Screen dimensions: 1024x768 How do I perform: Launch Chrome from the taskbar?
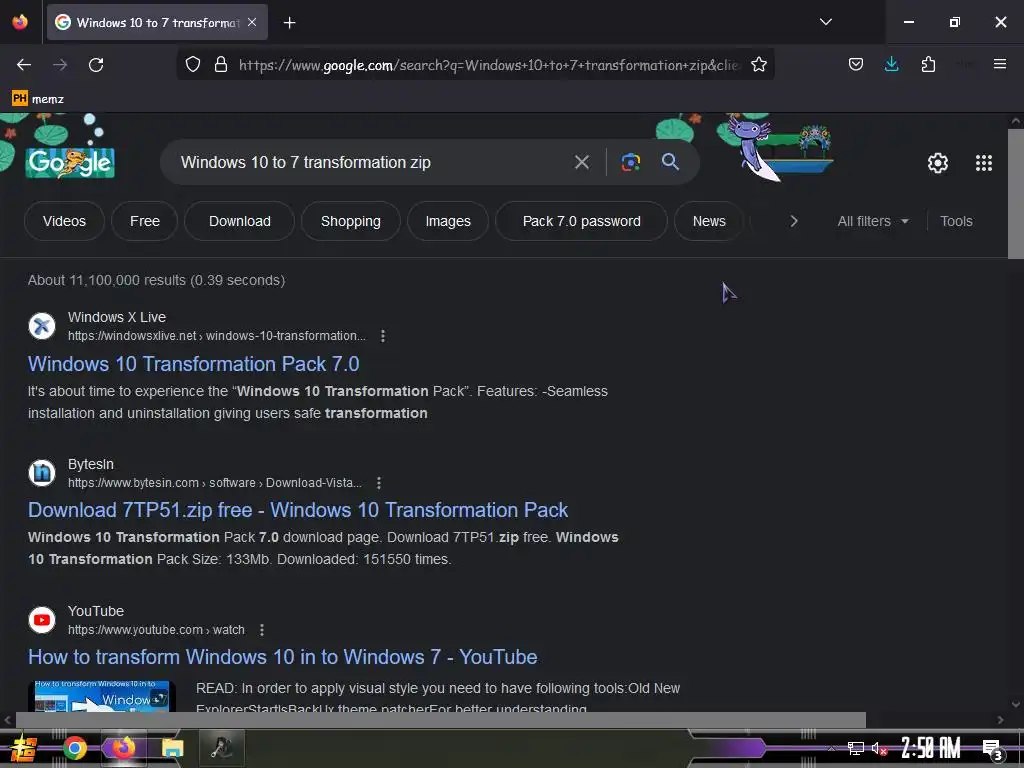pos(74,748)
